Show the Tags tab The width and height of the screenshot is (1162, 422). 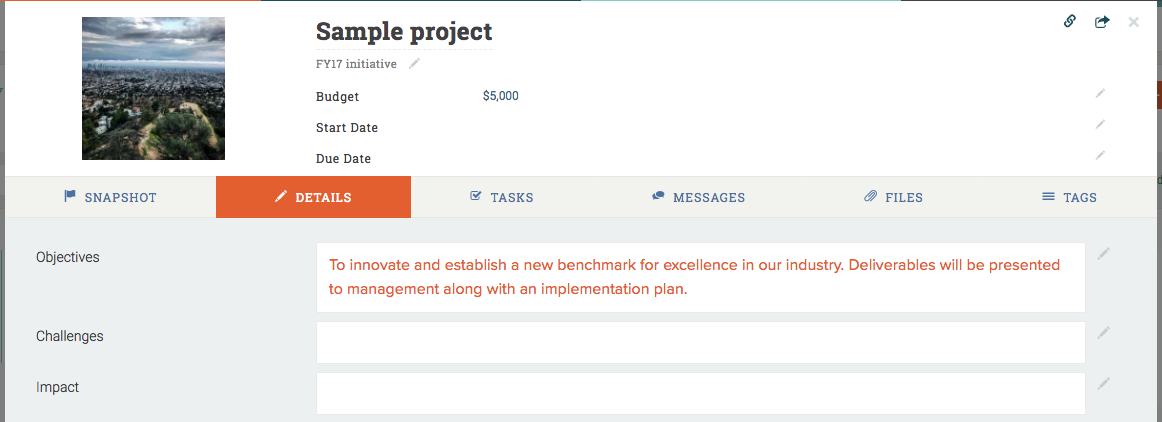tap(1069, 197)
